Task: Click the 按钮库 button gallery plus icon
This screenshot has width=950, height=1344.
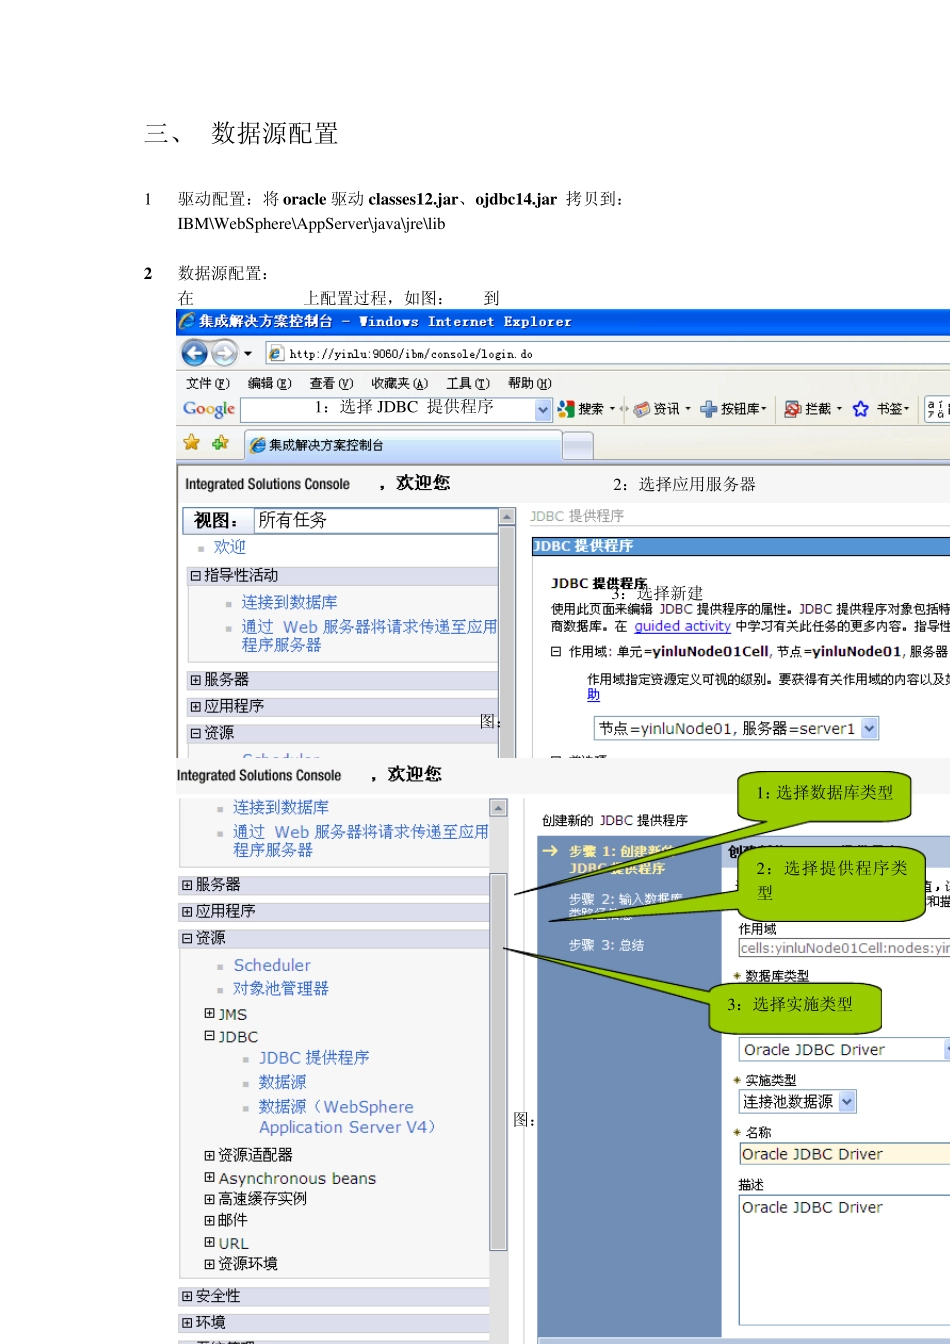Action: tap(709, 409)
